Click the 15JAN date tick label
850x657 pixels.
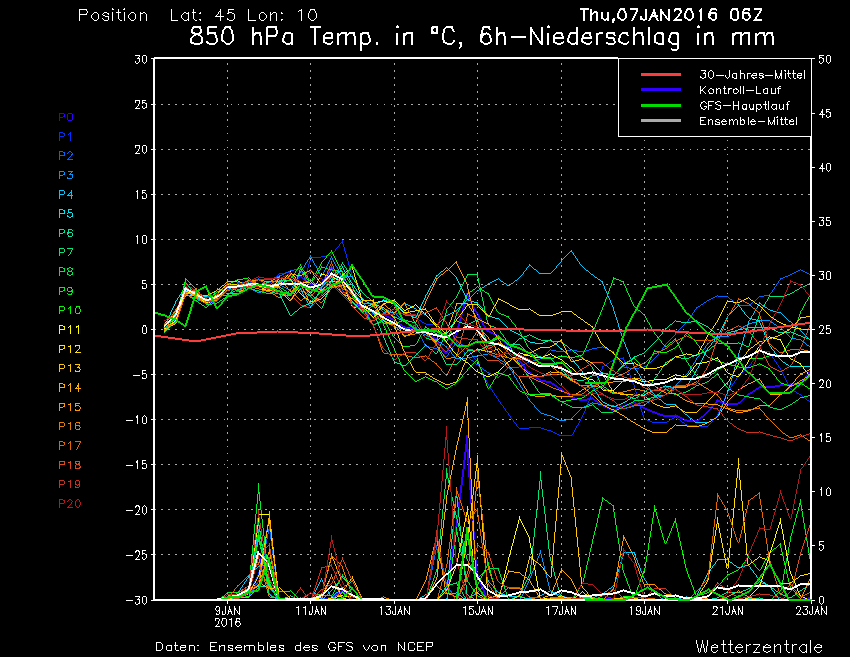click(x=478, y=610)
